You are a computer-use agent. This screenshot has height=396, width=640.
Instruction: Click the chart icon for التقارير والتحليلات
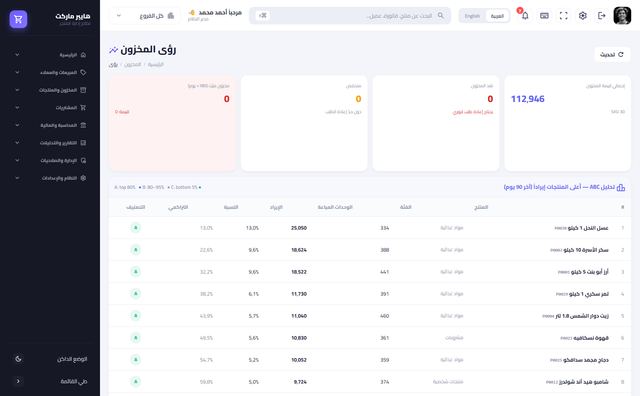(x=83, y=143)
